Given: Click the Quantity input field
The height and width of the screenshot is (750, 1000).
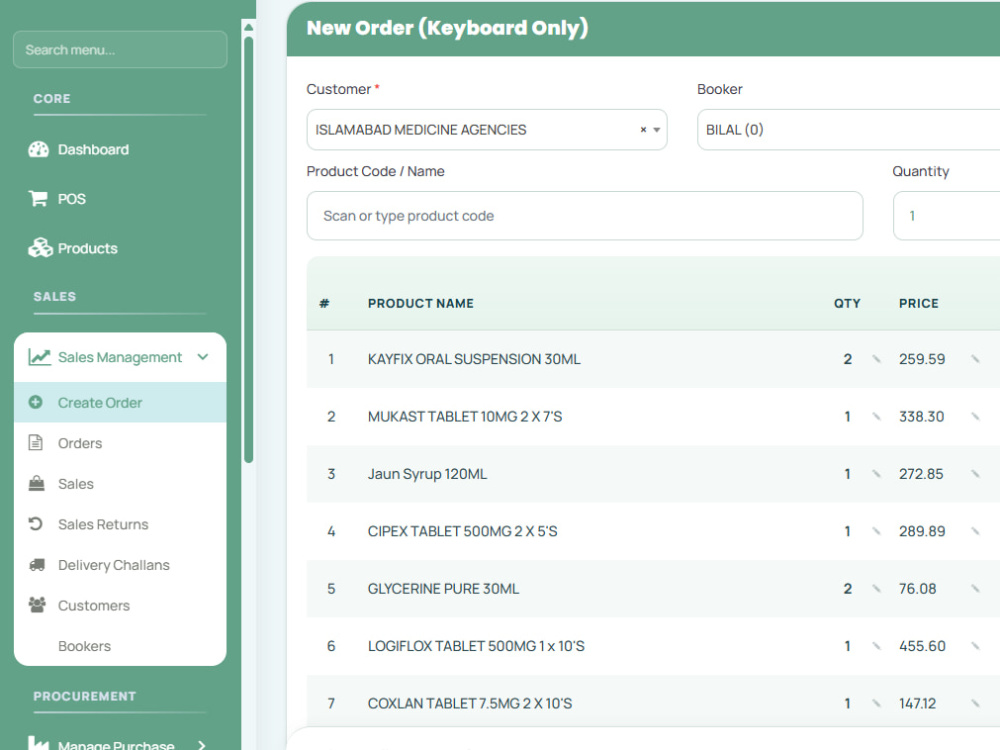Looking at the screenshot, I should click(x=946, y=216).
